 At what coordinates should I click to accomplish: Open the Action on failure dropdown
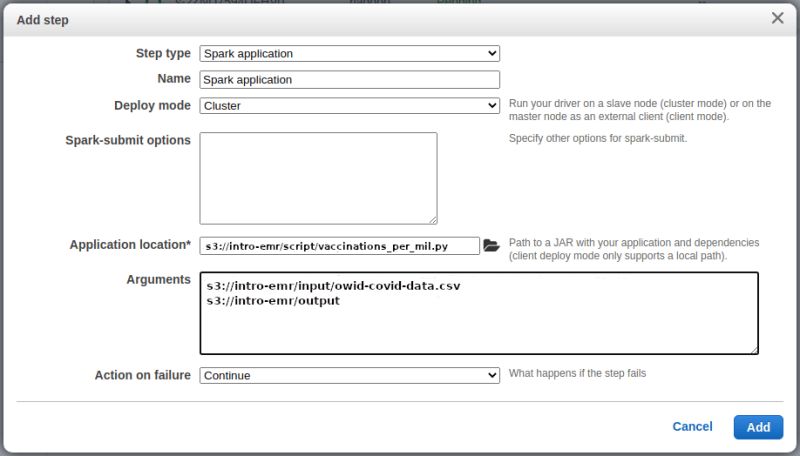pyautogui.click(x=349, y=375)
